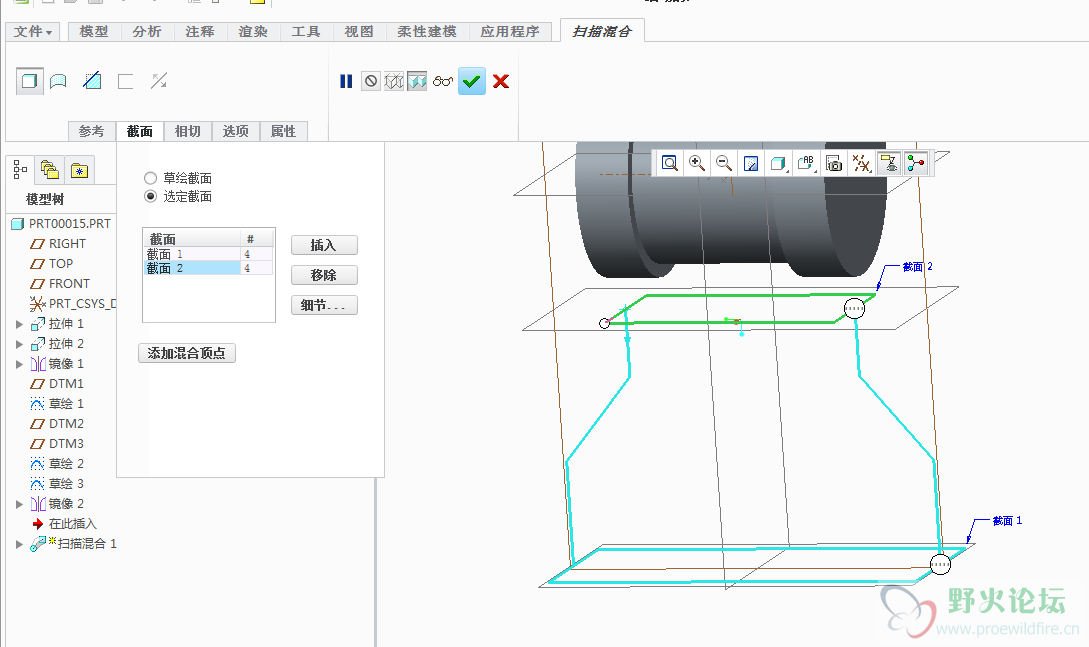Select the attached preview mode icon
Screen dimensions: 1089x647
(417, 81)
